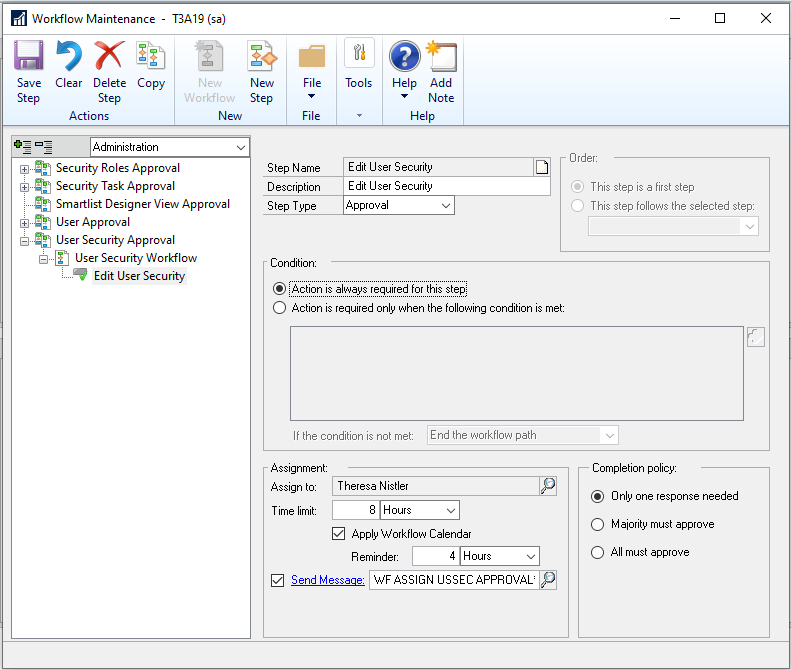Select 'Only one response needed' policy
Image resolution: width=791 pixels, height=670 pixels.
(x=597, y=496)
